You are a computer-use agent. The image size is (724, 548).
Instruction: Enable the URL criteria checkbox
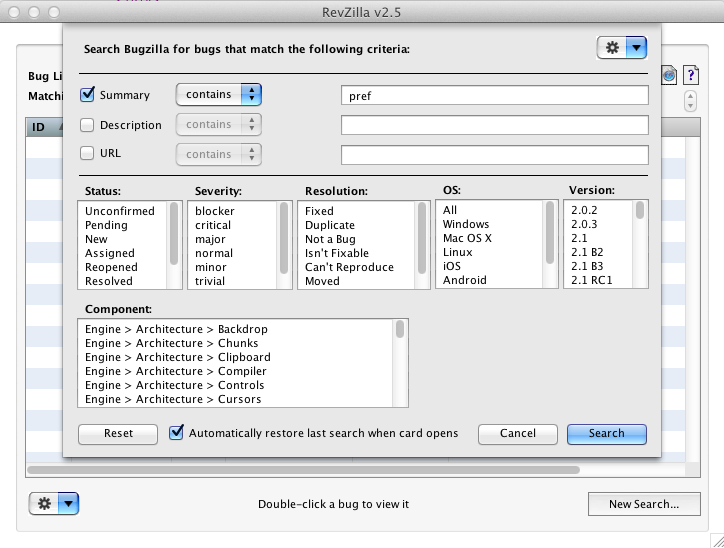click(x=87, y=154)
